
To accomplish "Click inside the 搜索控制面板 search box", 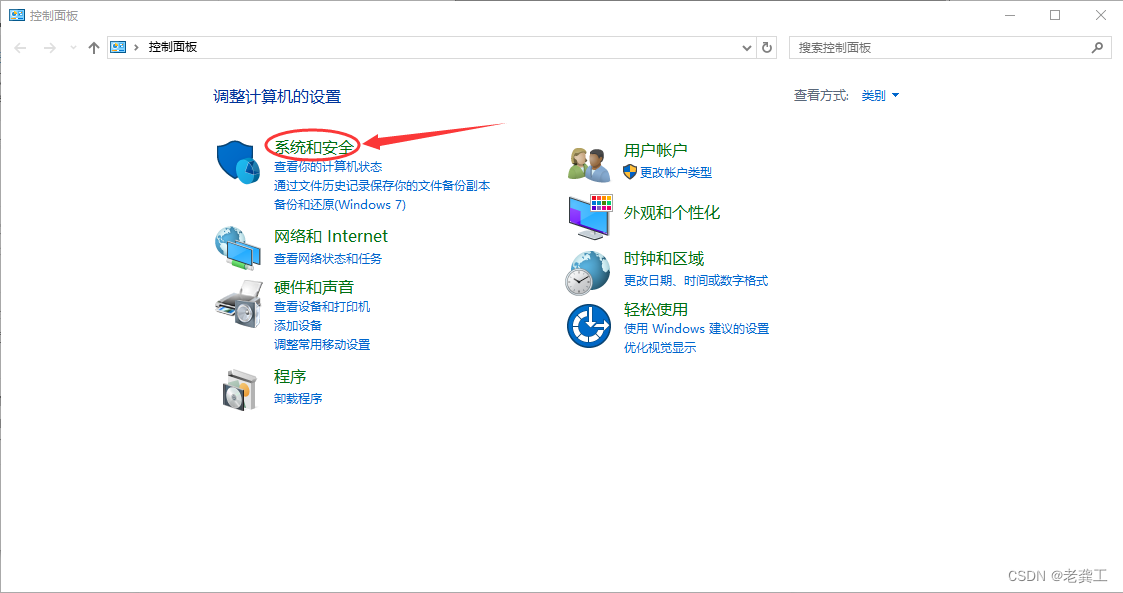I will pyautogui.click(x=950, y=46).
